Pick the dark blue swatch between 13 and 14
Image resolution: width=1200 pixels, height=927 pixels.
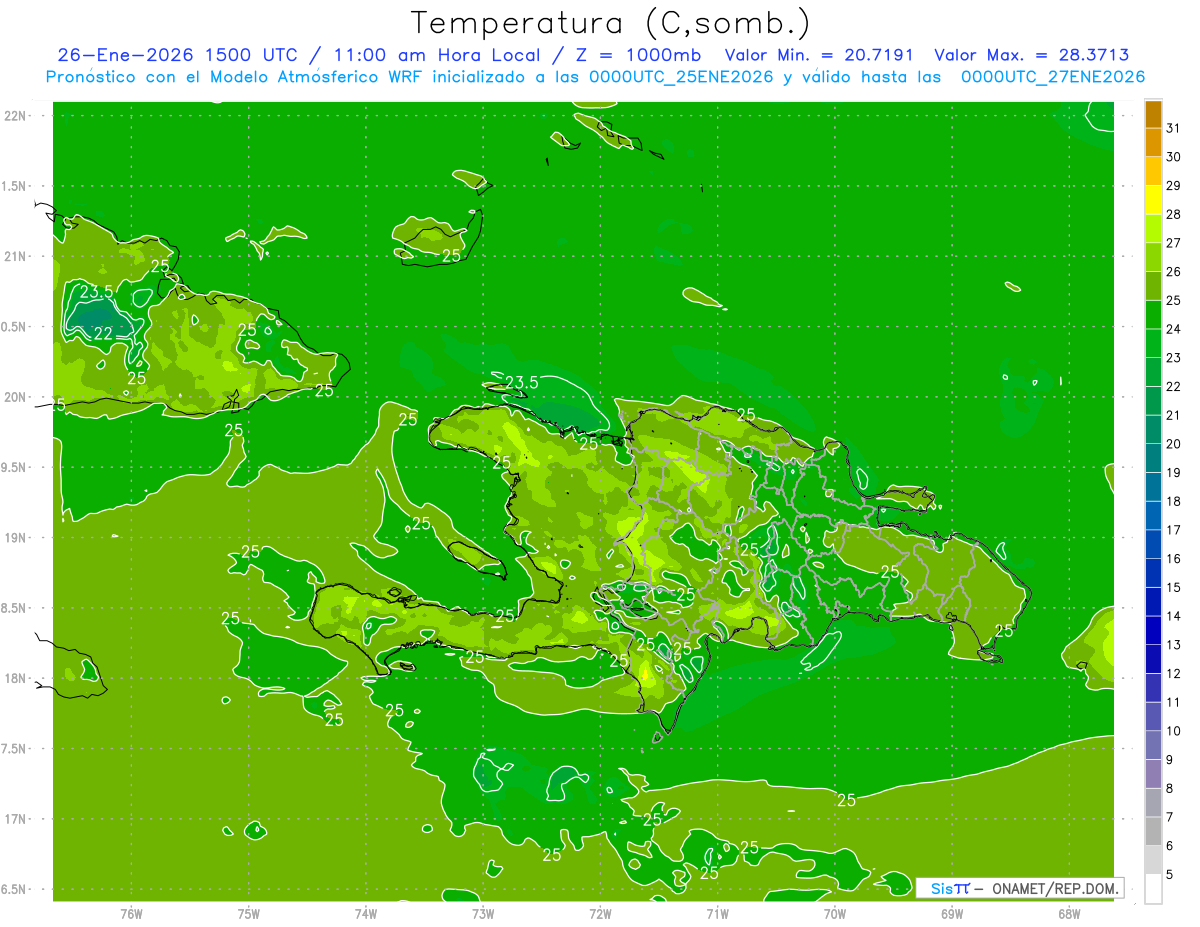(x=1153, y=630)
